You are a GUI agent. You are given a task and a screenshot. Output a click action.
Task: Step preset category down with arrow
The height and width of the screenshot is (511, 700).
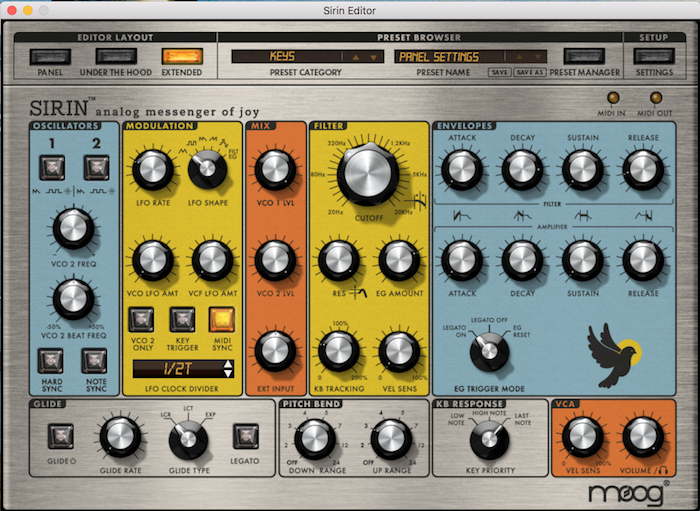tap(374, 57)
